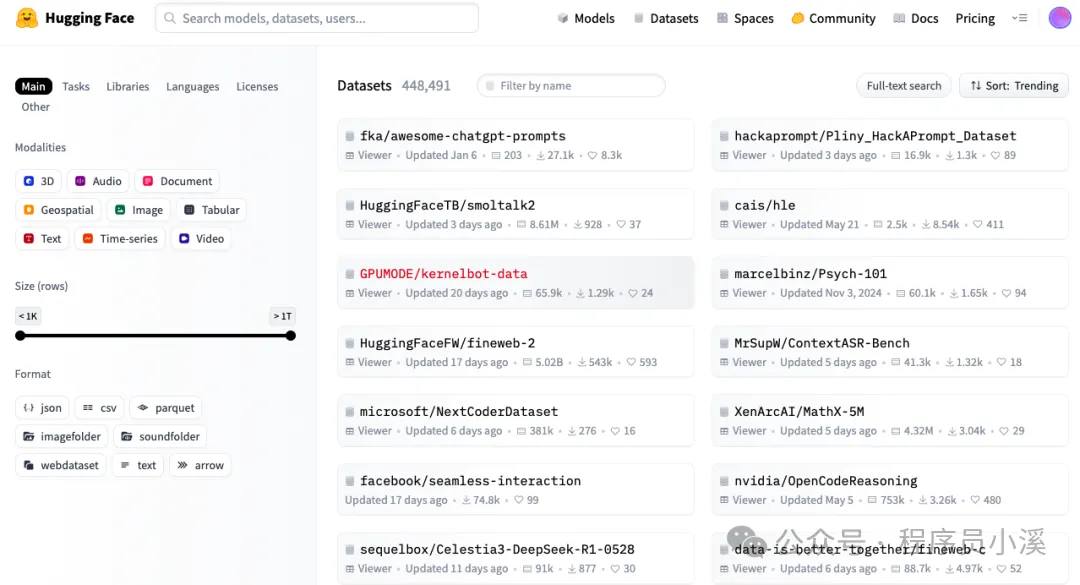Switch to the Languages filter tab

tap(192, 86)
